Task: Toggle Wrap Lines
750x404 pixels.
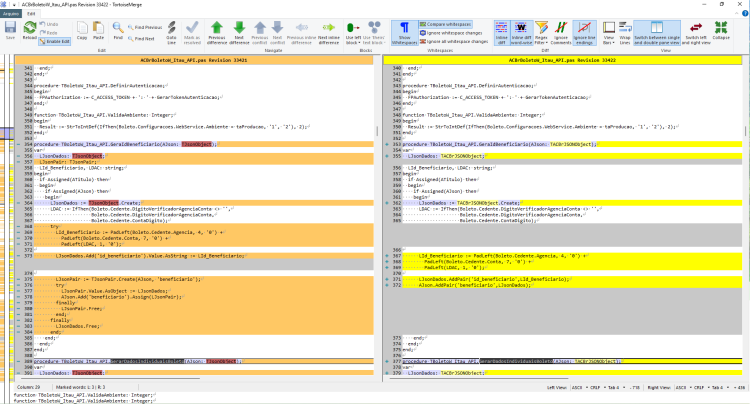Action: coord(625,33)
